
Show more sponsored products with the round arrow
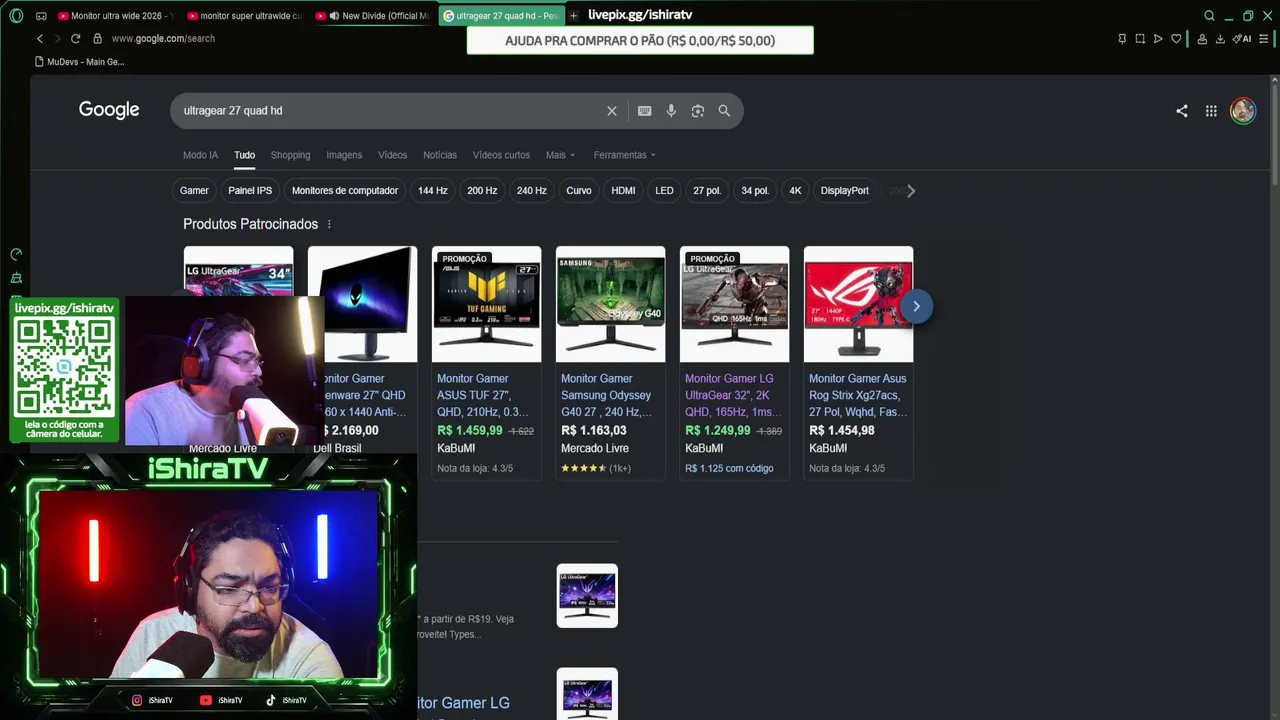click(x=916, y=306)
